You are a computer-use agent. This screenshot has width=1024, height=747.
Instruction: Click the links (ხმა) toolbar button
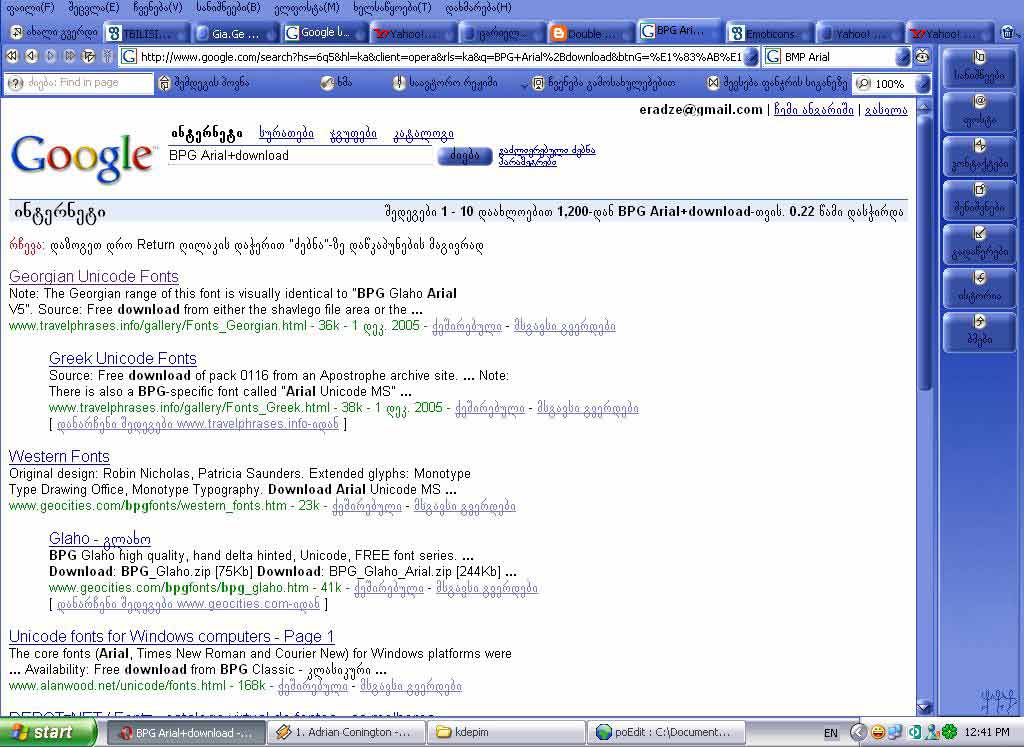tap(338, 83)
